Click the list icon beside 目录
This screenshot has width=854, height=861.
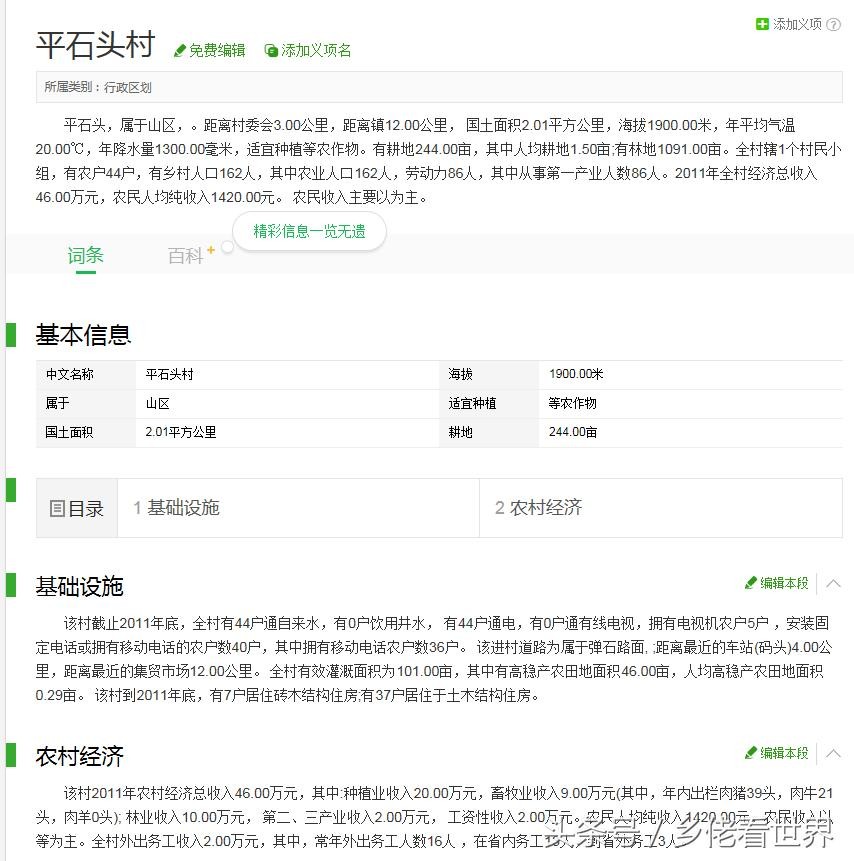click(58, 509)
